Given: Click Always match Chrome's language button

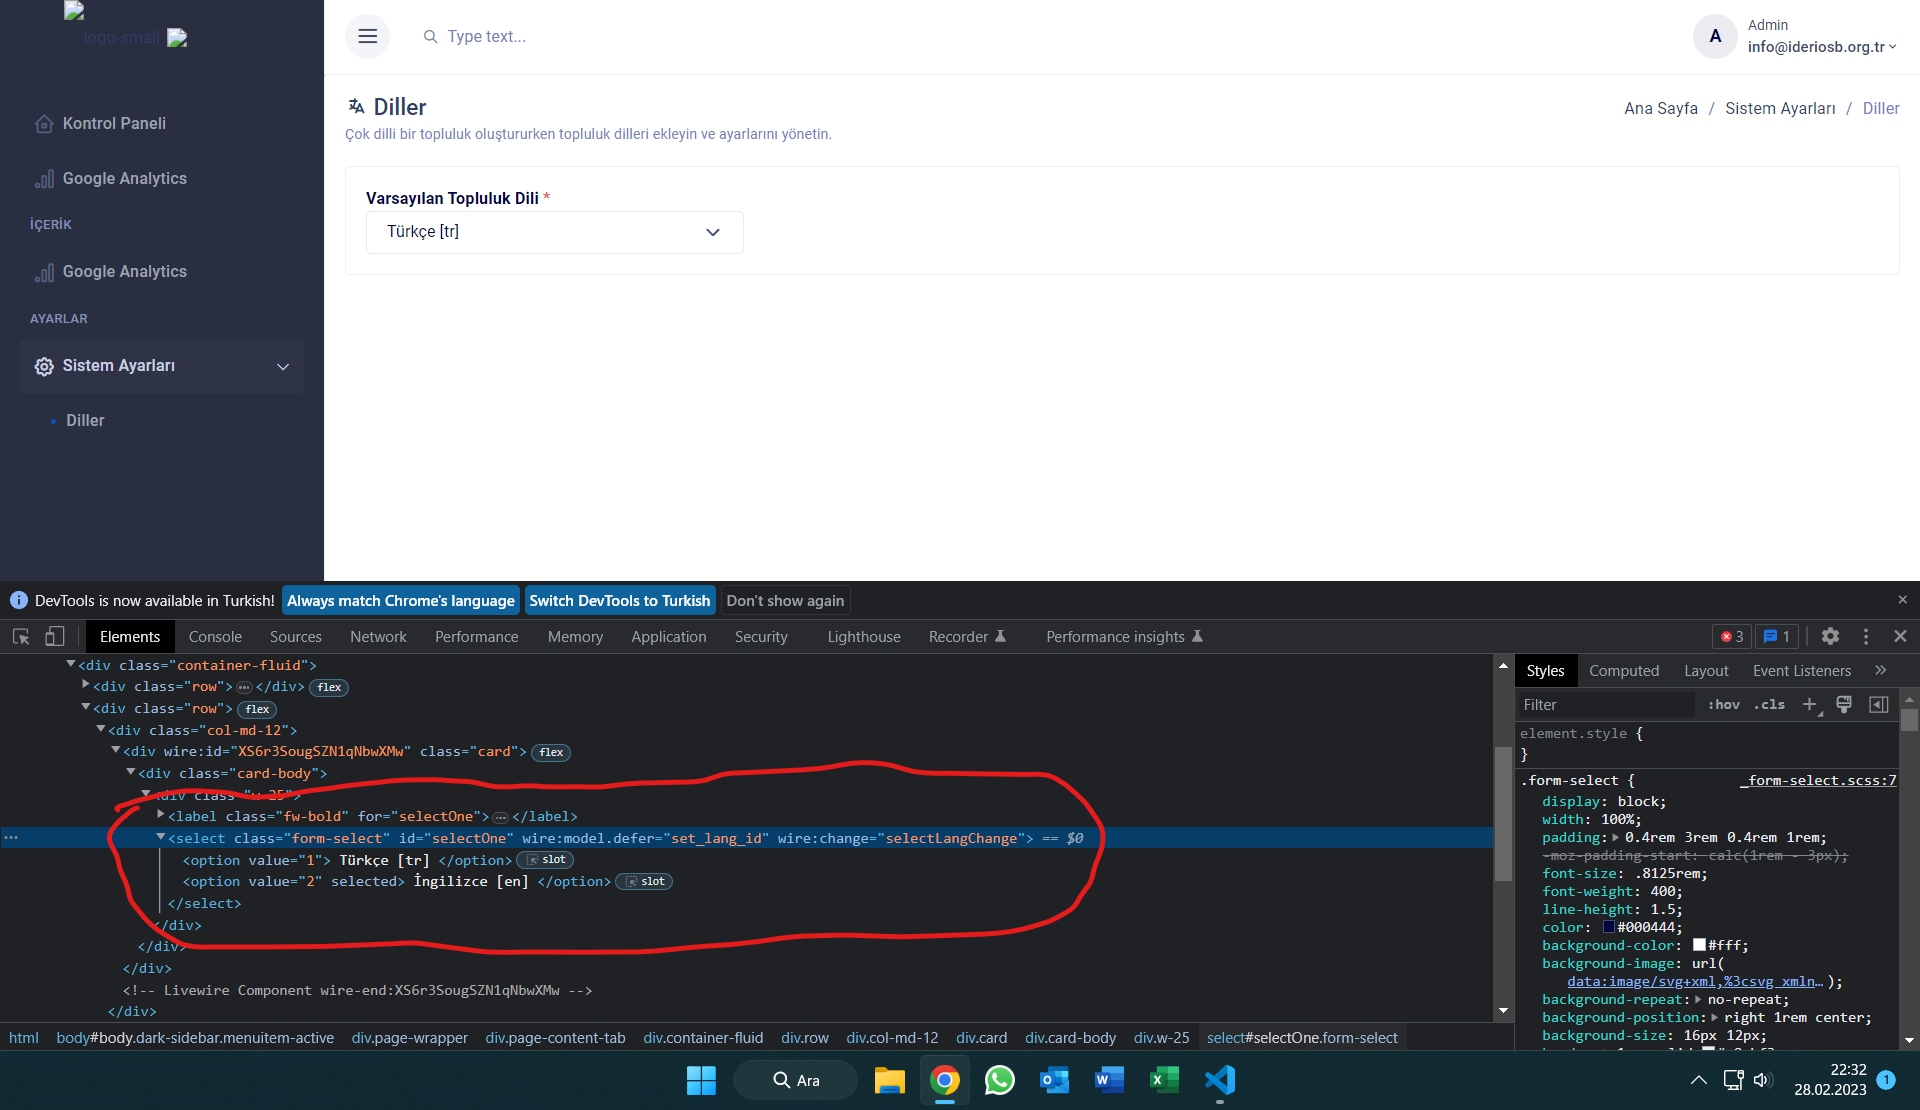Looking at the screenshot, I should tap(401, 600).
